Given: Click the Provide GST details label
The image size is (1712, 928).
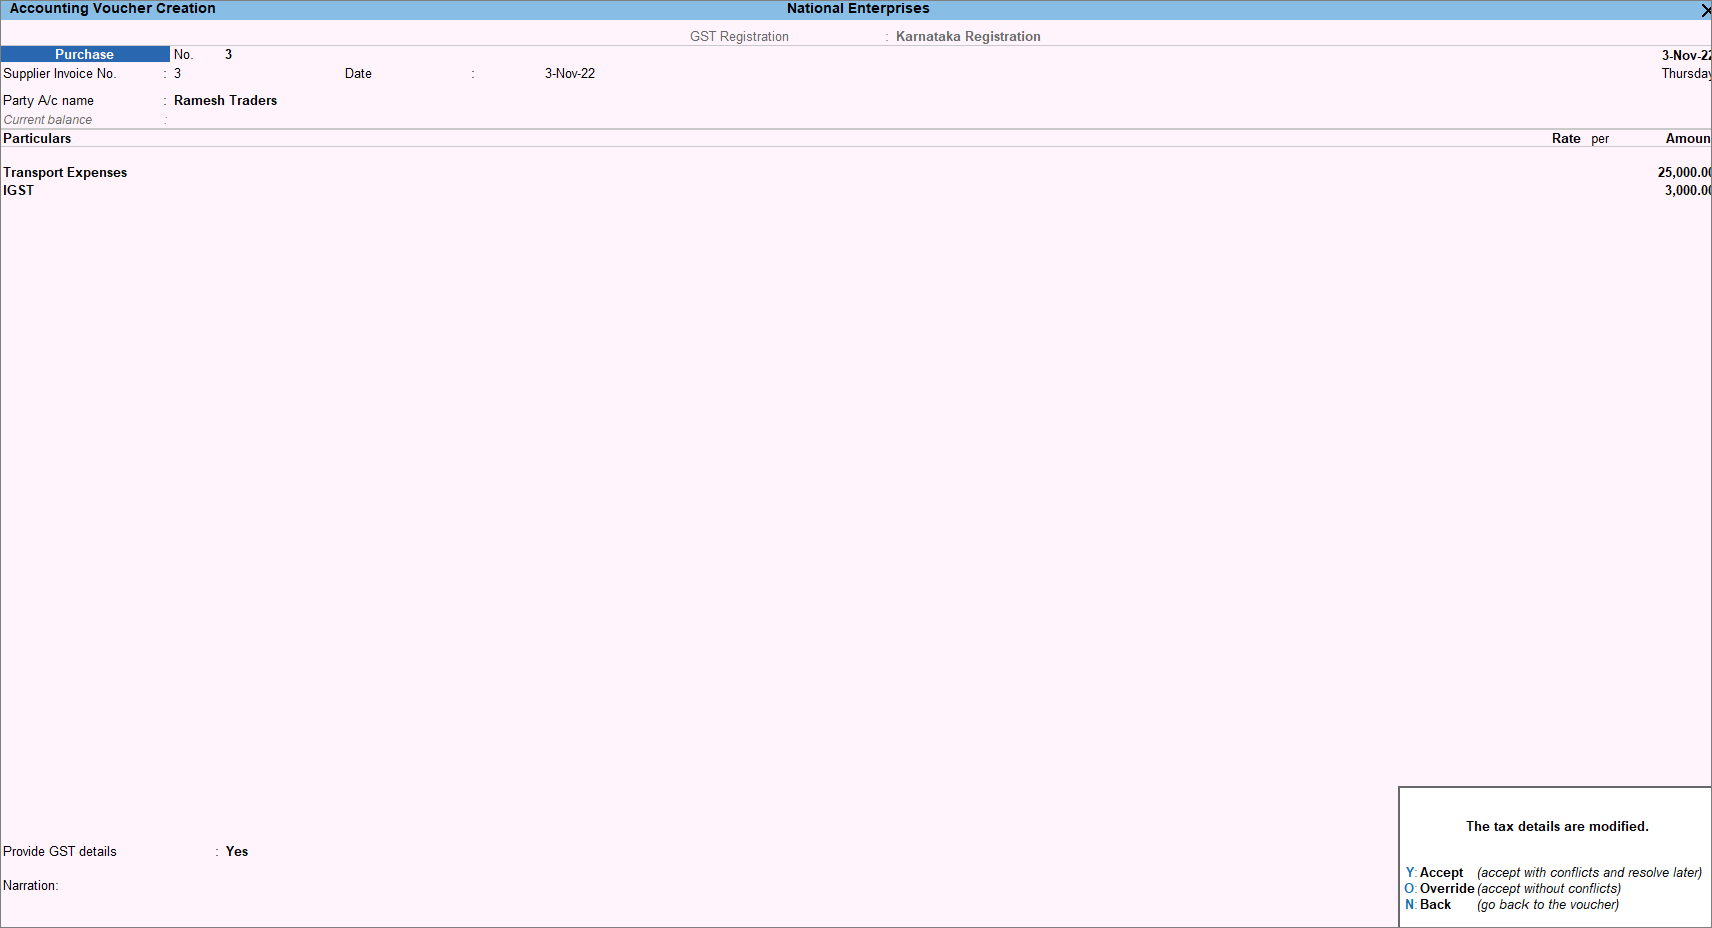Looking at the screenshot, I should [x=60, y=851].
